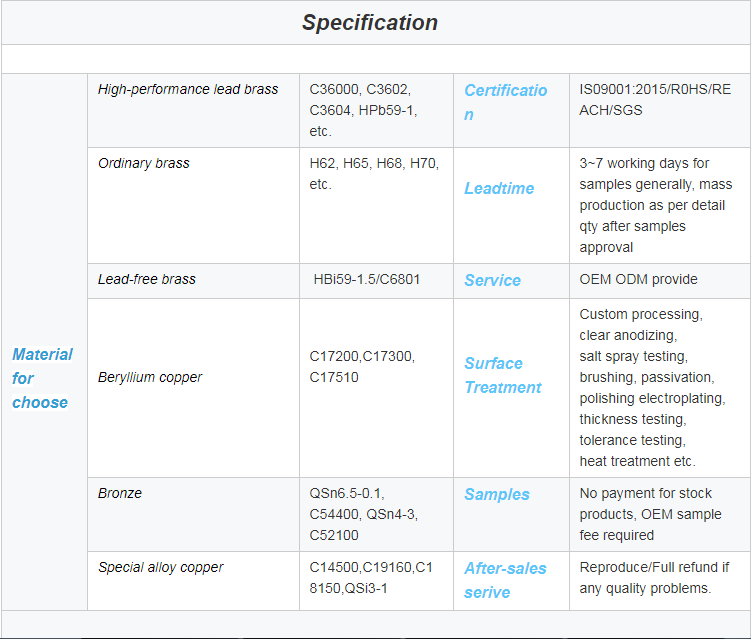Screen dimensions: 751x639
Task: Select the 'Material for choose' label
Action: coord(42,378)
